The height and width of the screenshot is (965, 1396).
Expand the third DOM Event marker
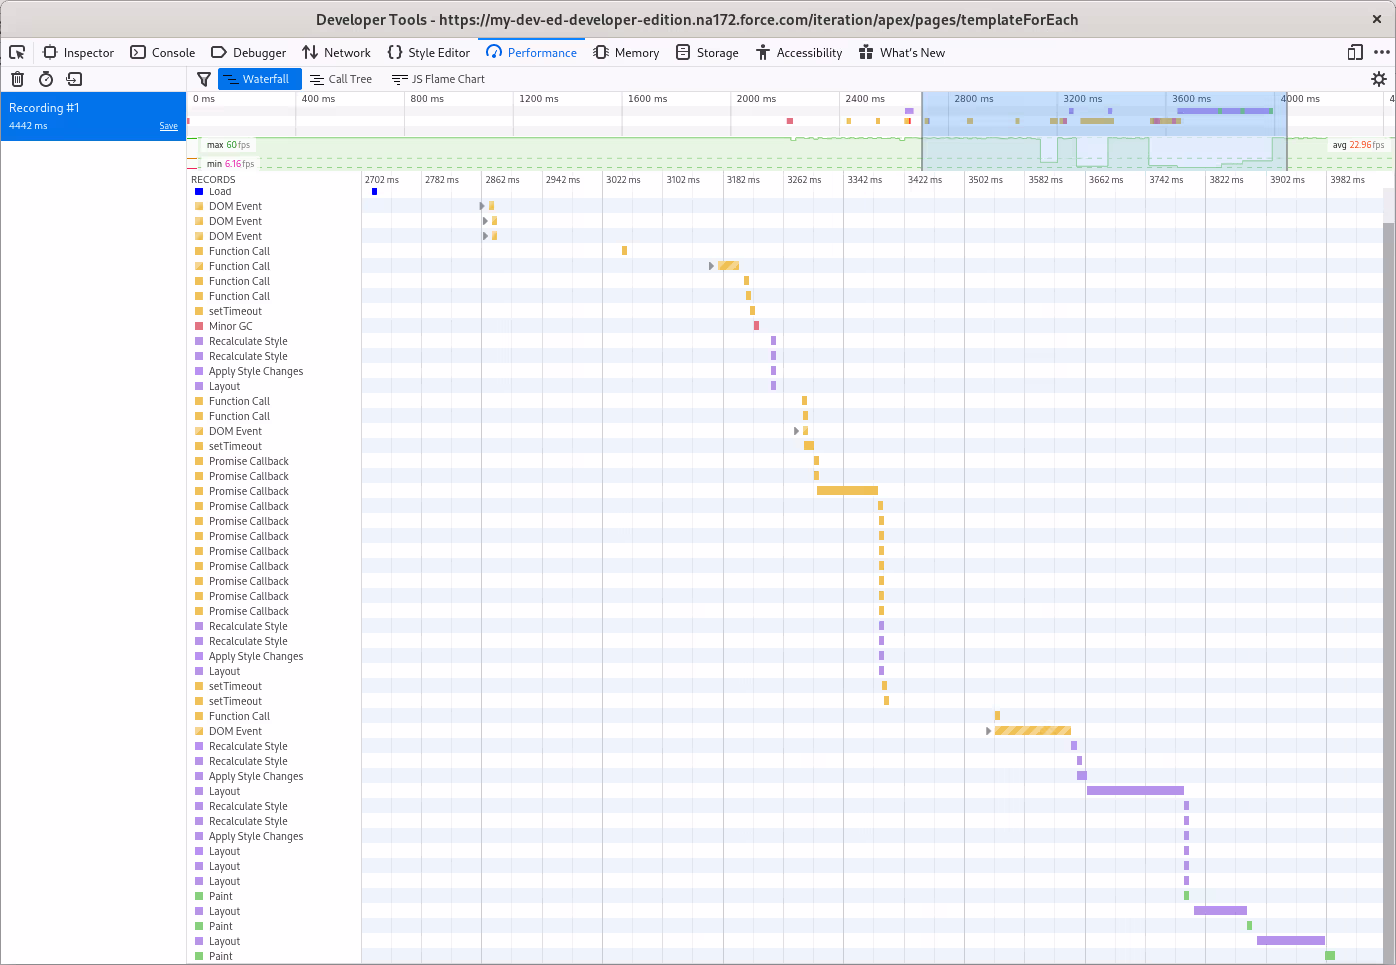[x=486, y=236]
